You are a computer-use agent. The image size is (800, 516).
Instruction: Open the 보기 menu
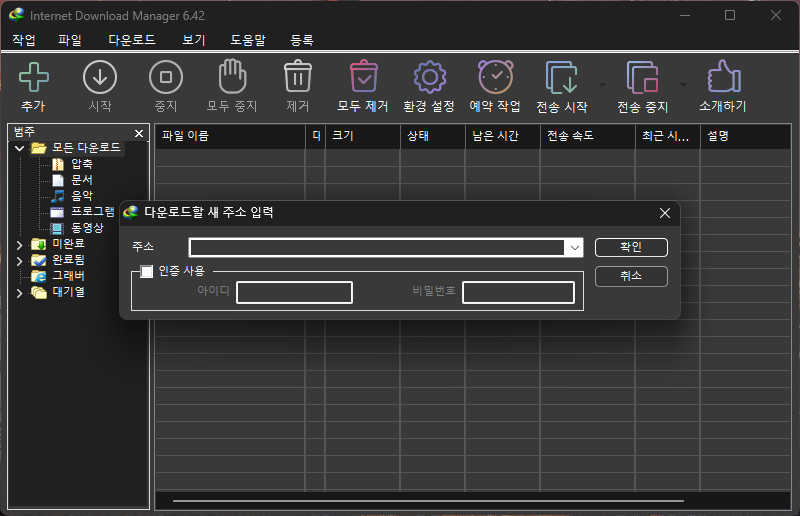point(194,40)
